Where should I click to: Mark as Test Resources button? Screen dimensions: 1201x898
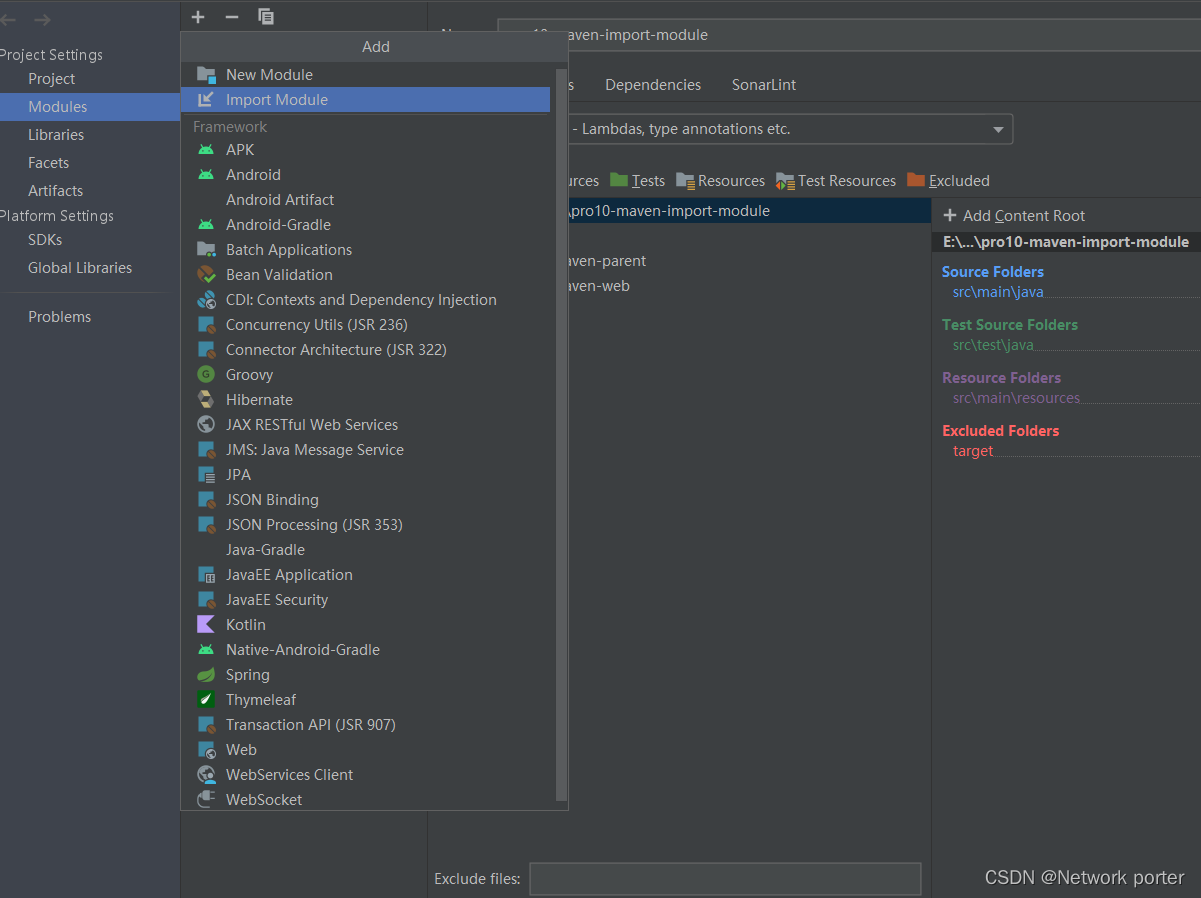point(836,181)
